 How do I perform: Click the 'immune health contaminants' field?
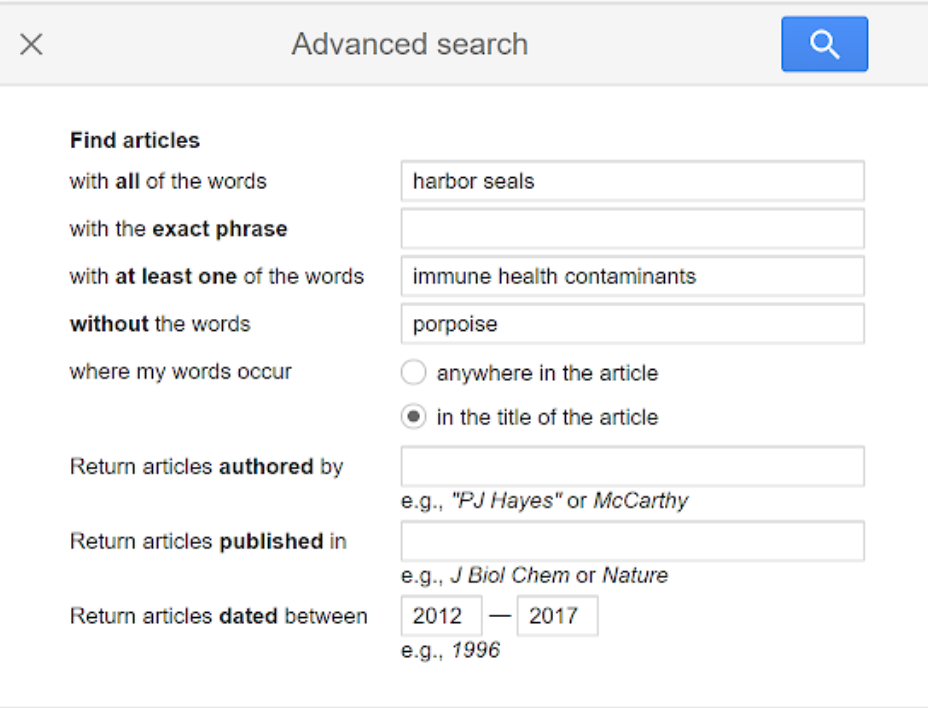632,276
